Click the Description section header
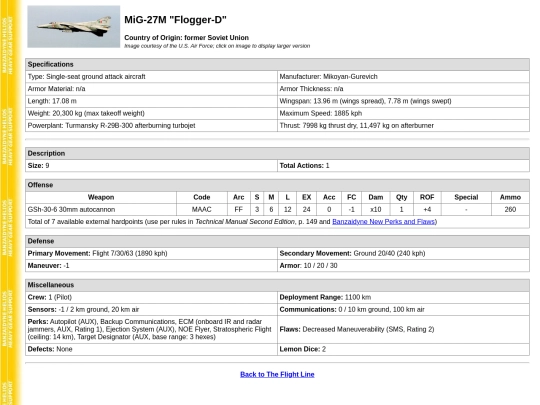Screen dimensions: 540x405 point(277,153)
